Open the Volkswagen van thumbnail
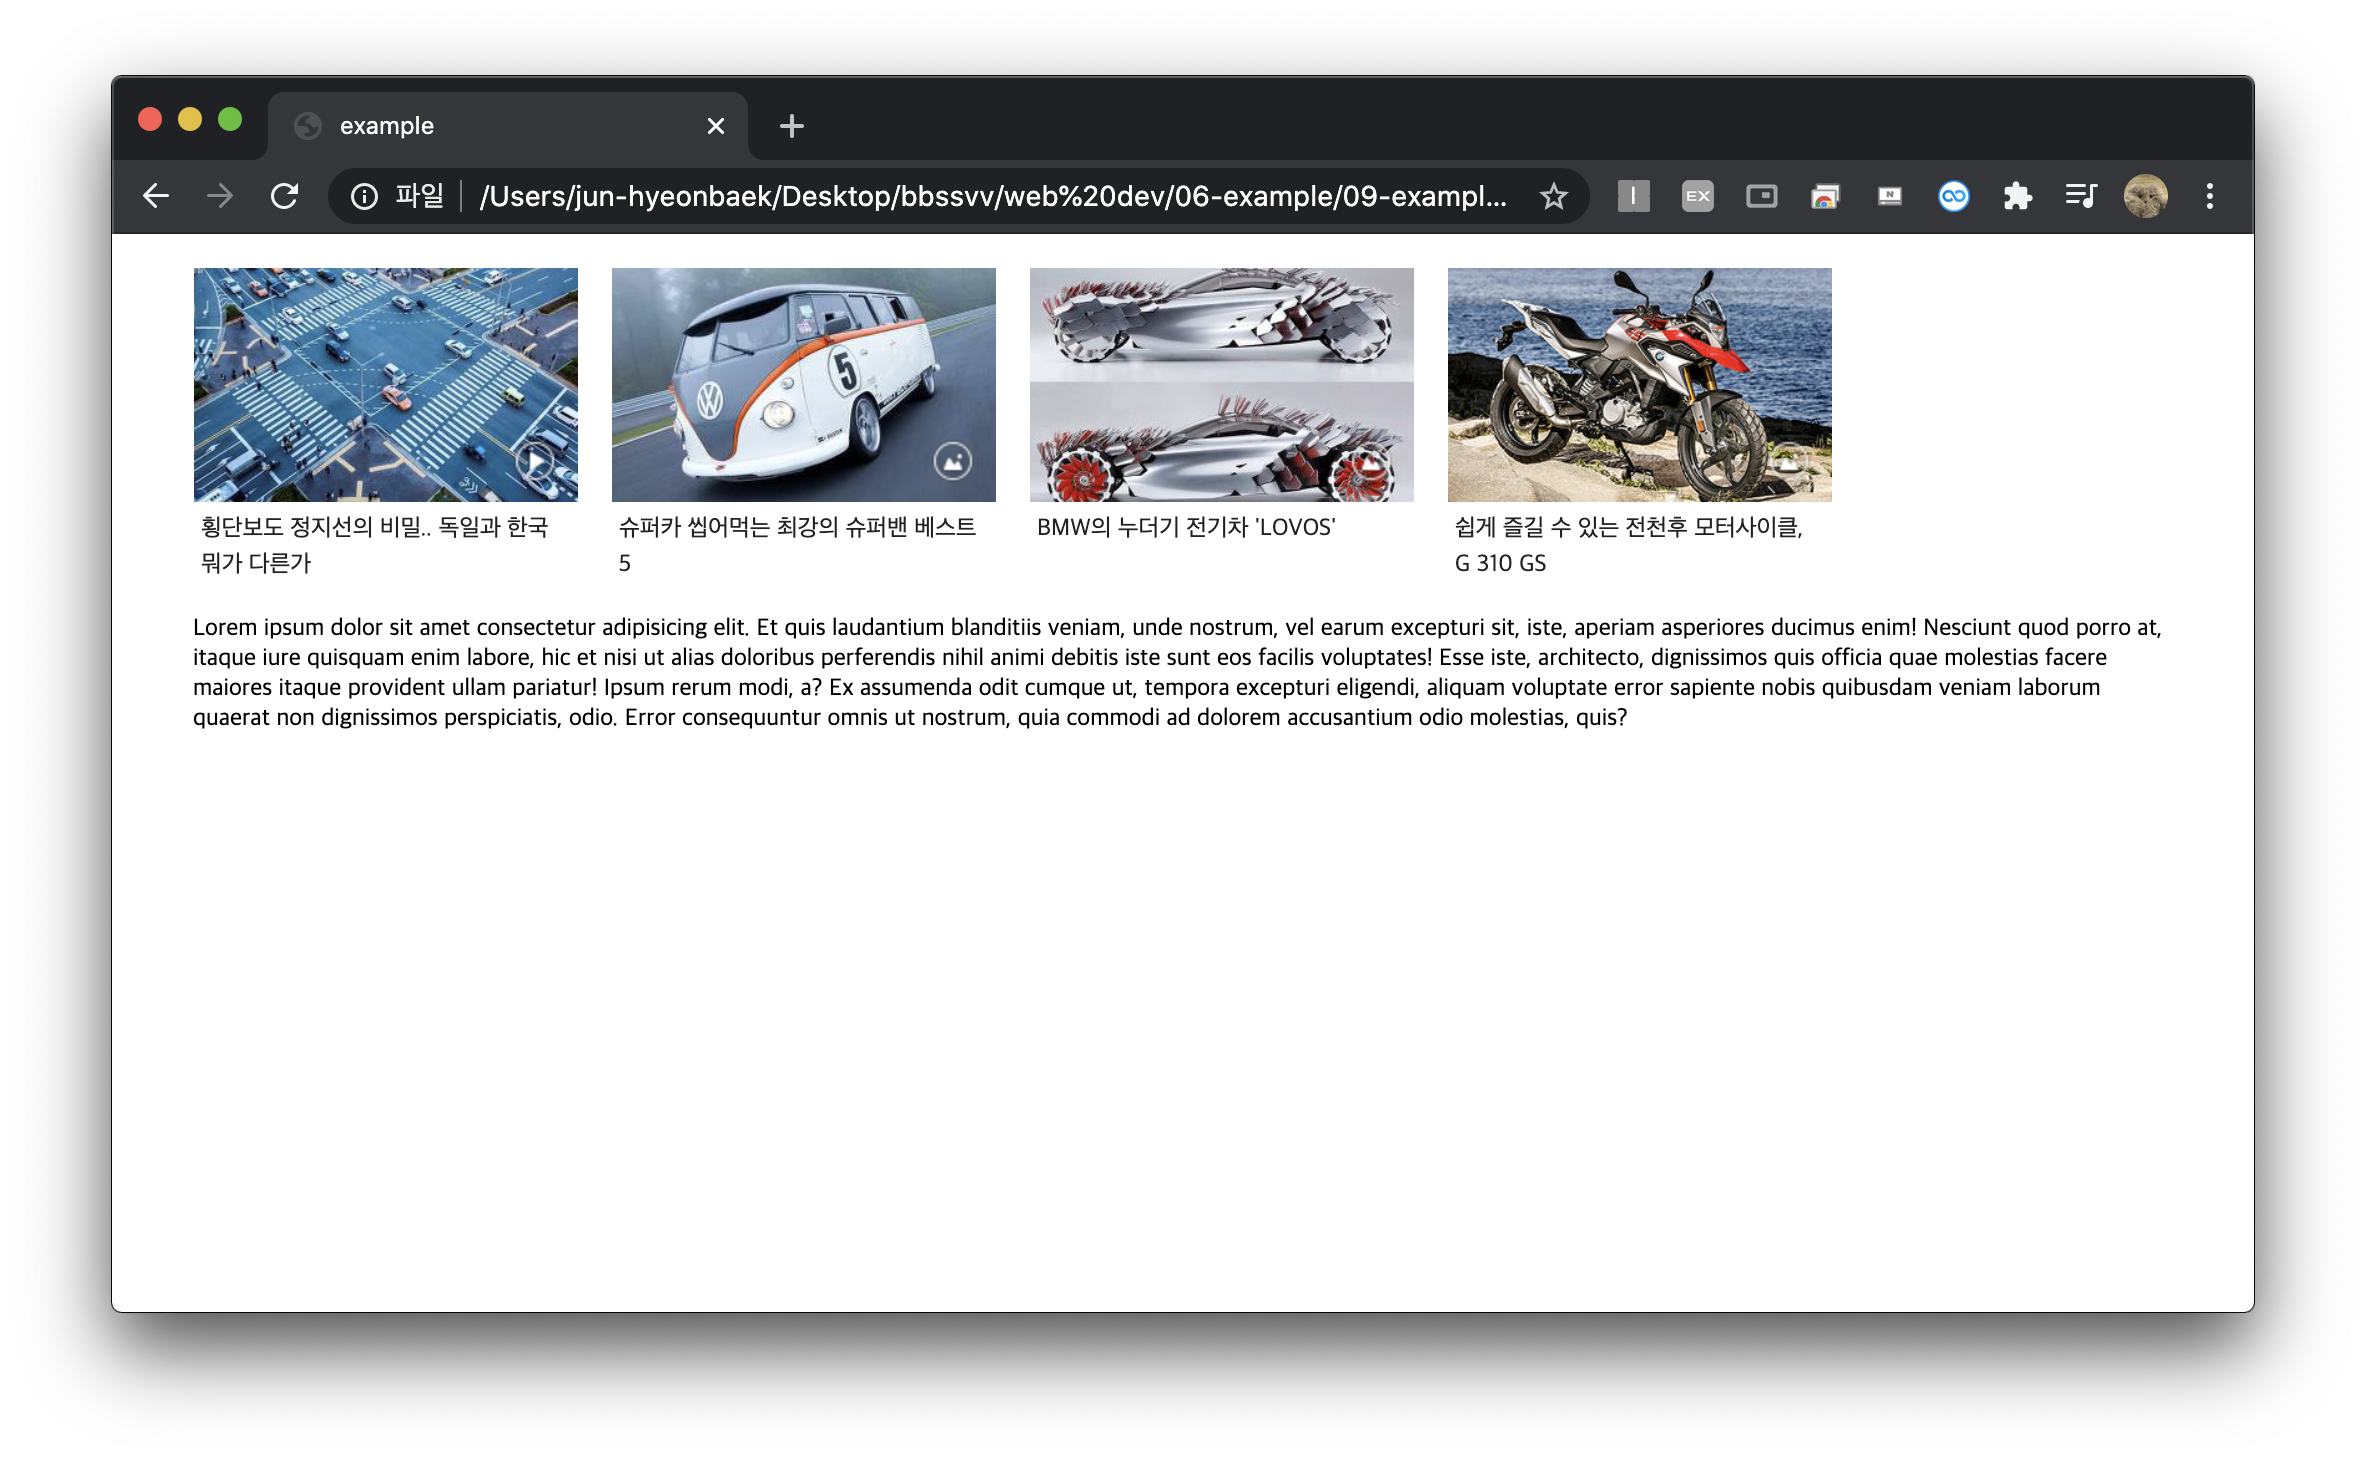Image resolution: width=2366 pixels, height=1460 pixels. coord(803,385)
